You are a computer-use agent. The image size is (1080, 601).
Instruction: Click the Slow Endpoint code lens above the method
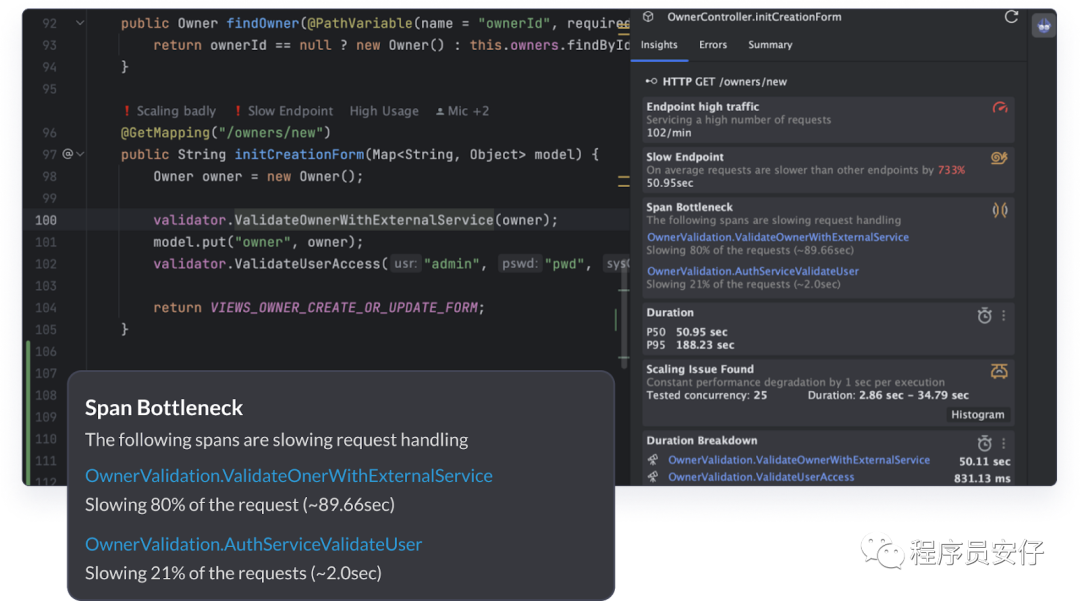click(284, 111)
